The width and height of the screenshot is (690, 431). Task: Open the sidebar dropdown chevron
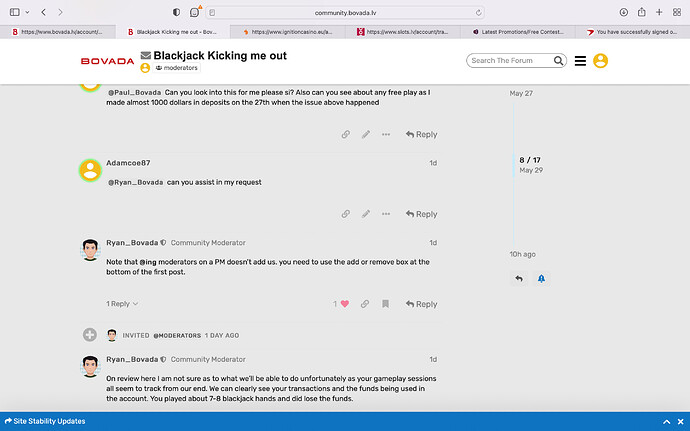[x=27, y=12]
